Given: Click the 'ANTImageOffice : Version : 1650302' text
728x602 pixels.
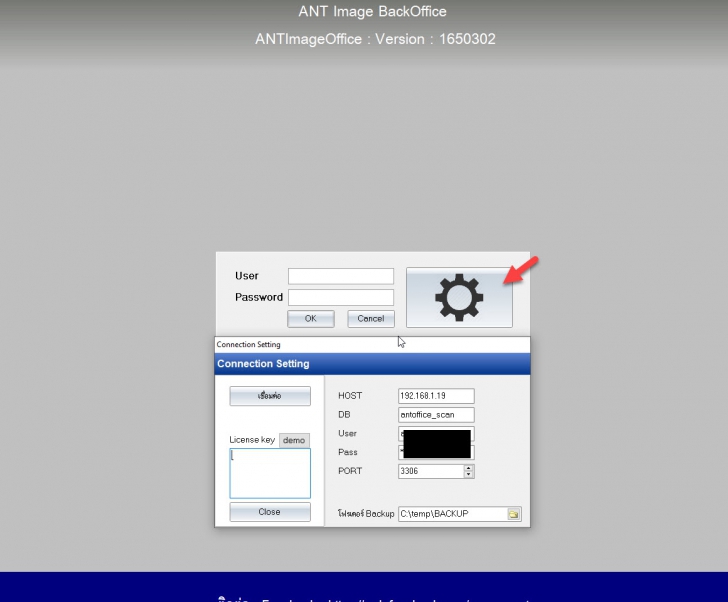Looking at the screenshot, I should tap(375, 39).
